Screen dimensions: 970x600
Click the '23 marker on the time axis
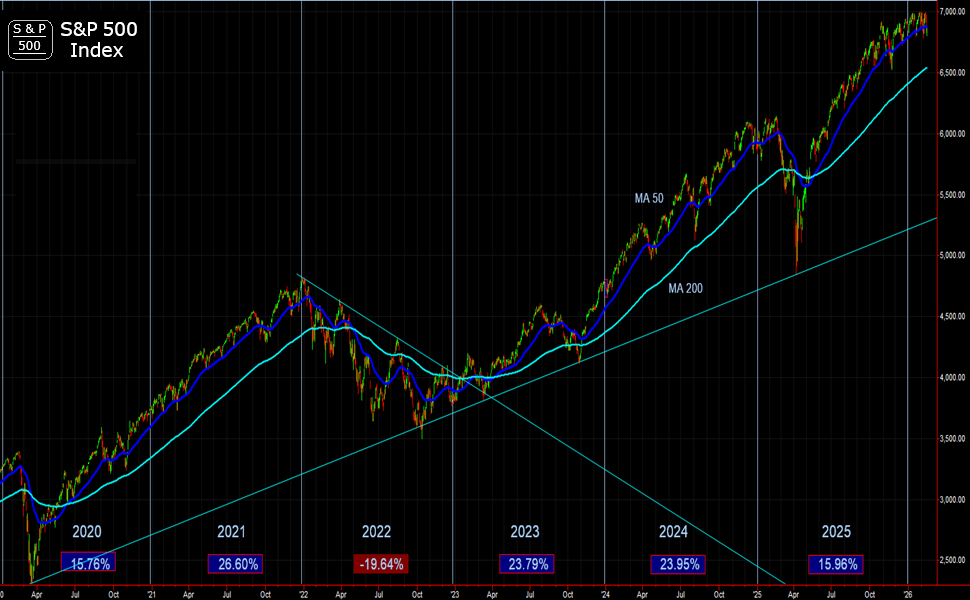[455, 592]
